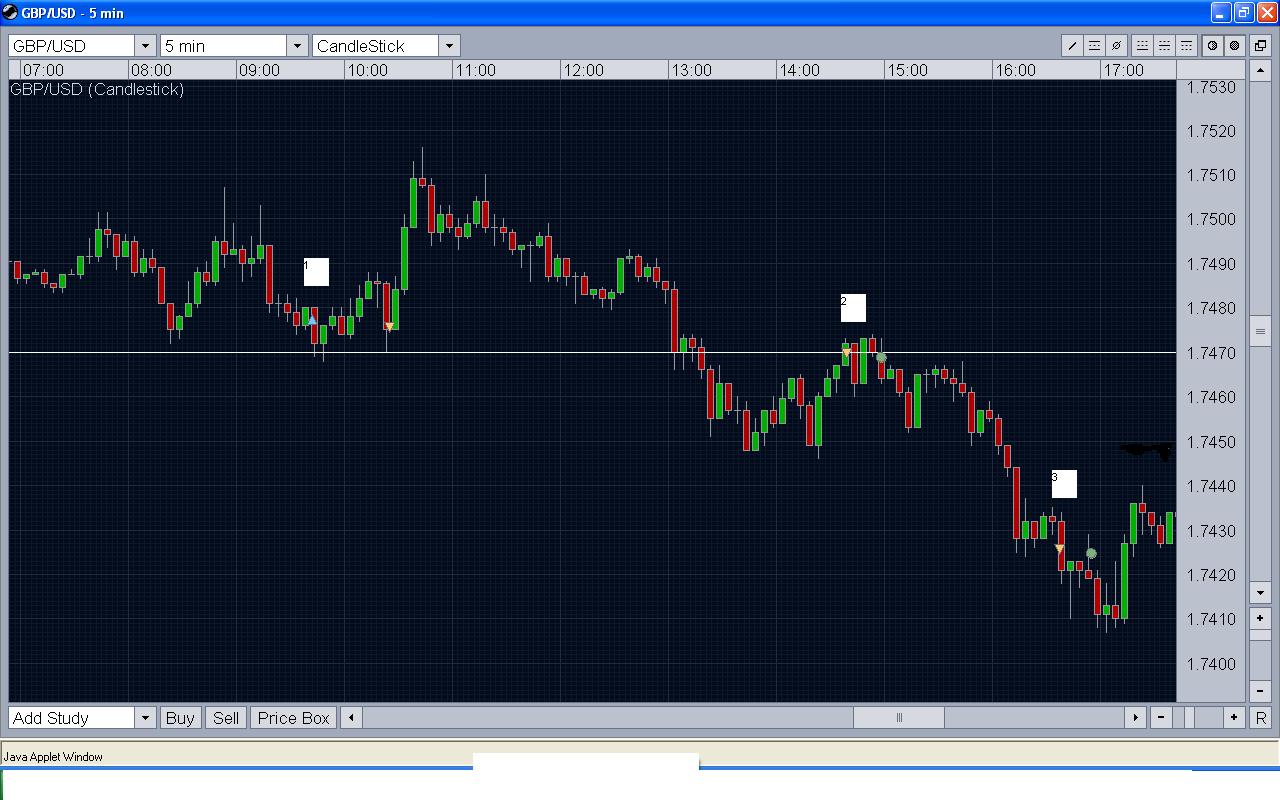Click the two dashed lines over solid icon

tap(1143, 46)
